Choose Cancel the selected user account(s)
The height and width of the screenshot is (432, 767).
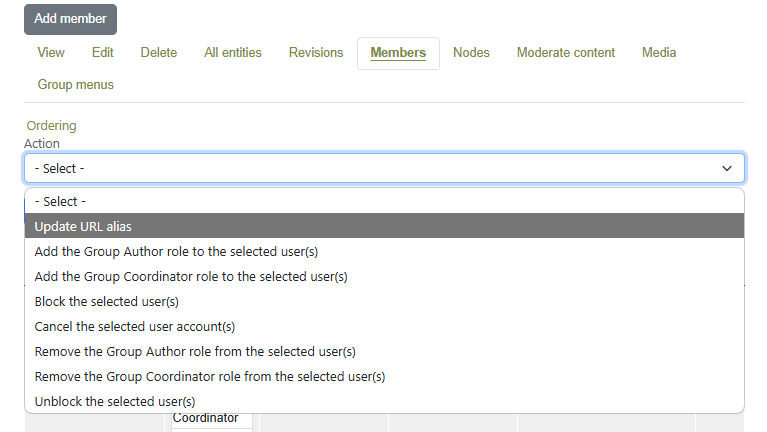[135, 326]
